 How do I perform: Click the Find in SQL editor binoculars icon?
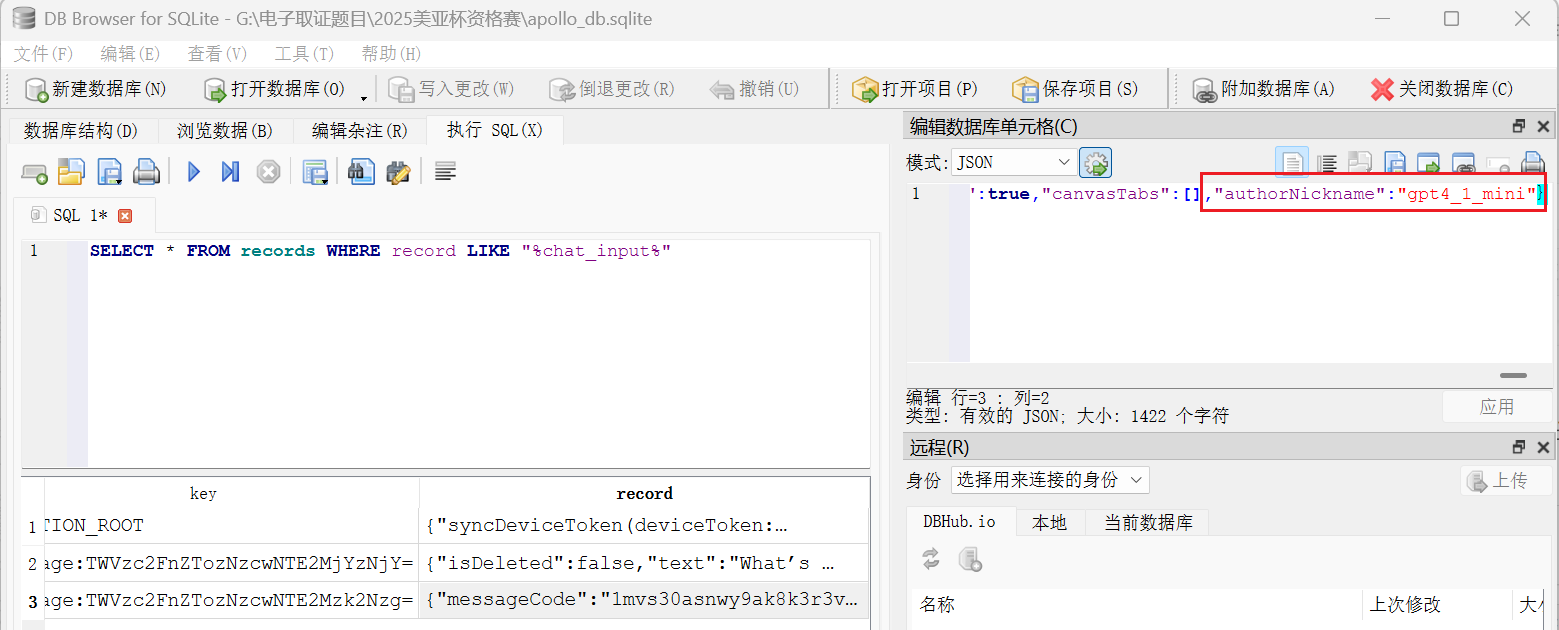[x=361, y=172]
